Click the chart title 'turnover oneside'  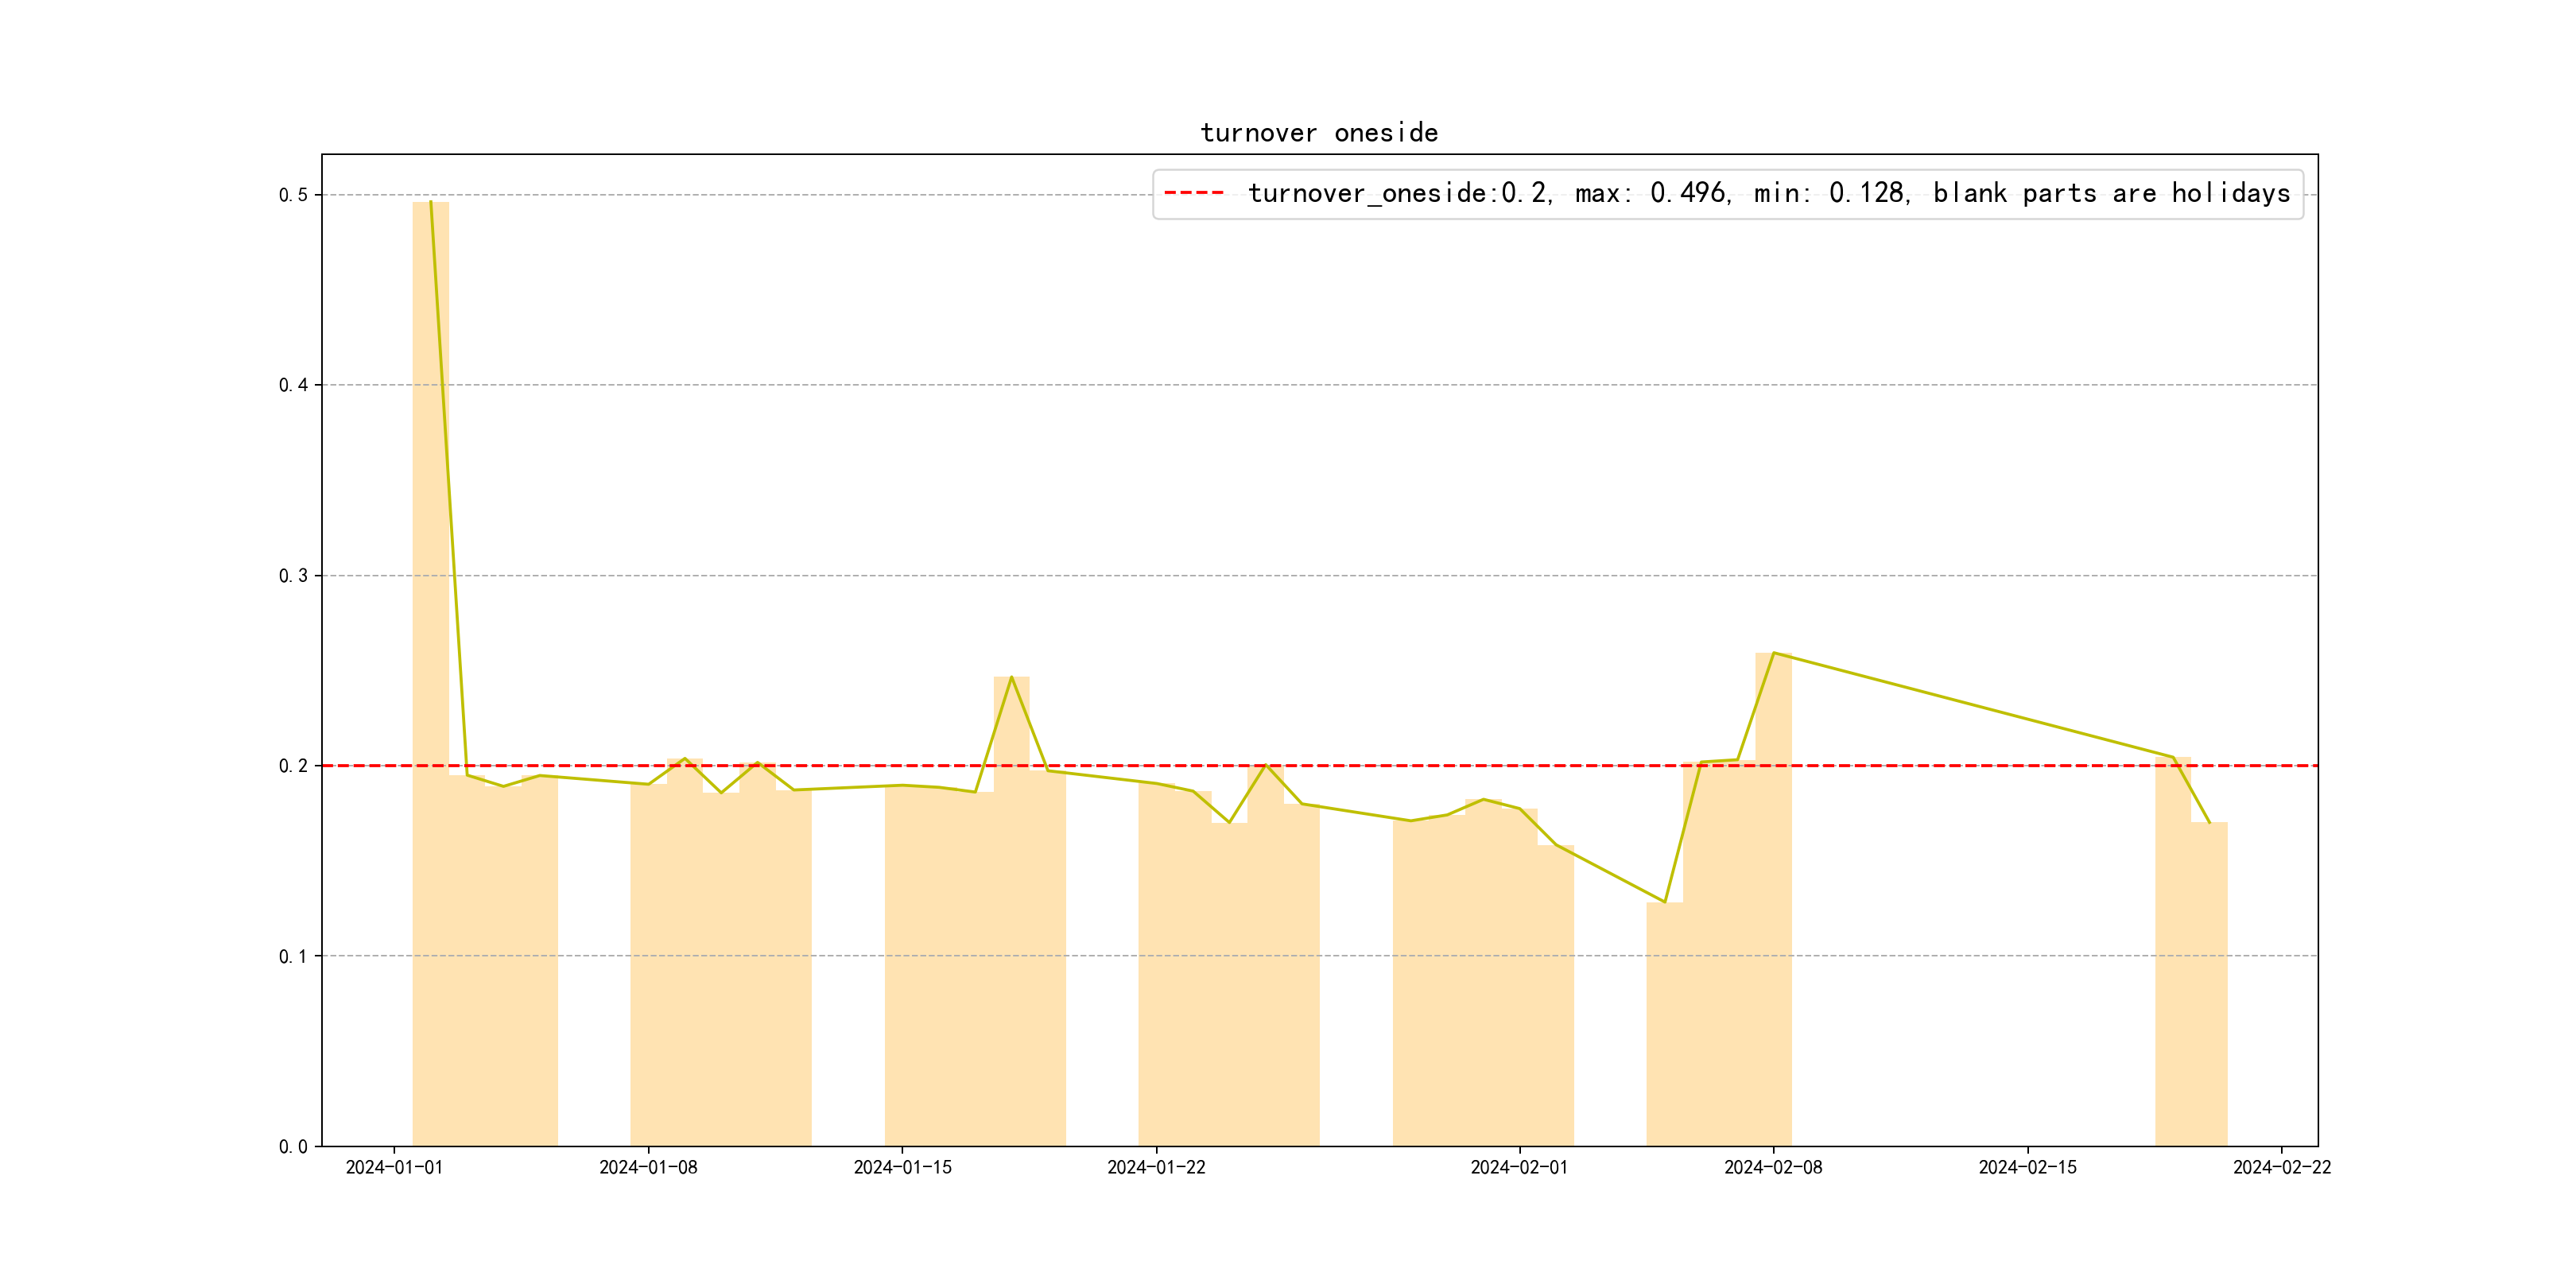point(1318,133)
